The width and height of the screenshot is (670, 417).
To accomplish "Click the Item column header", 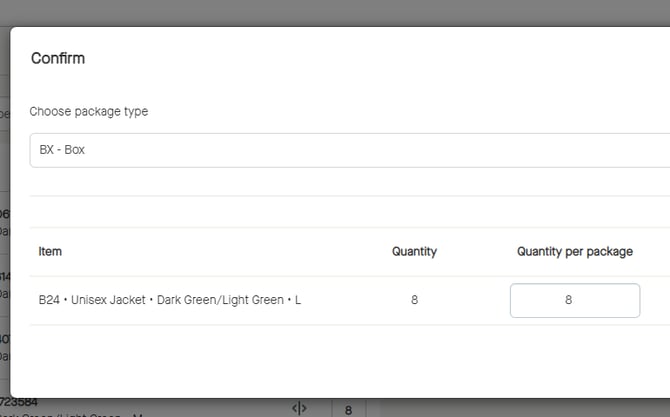I will coord(50,252).
